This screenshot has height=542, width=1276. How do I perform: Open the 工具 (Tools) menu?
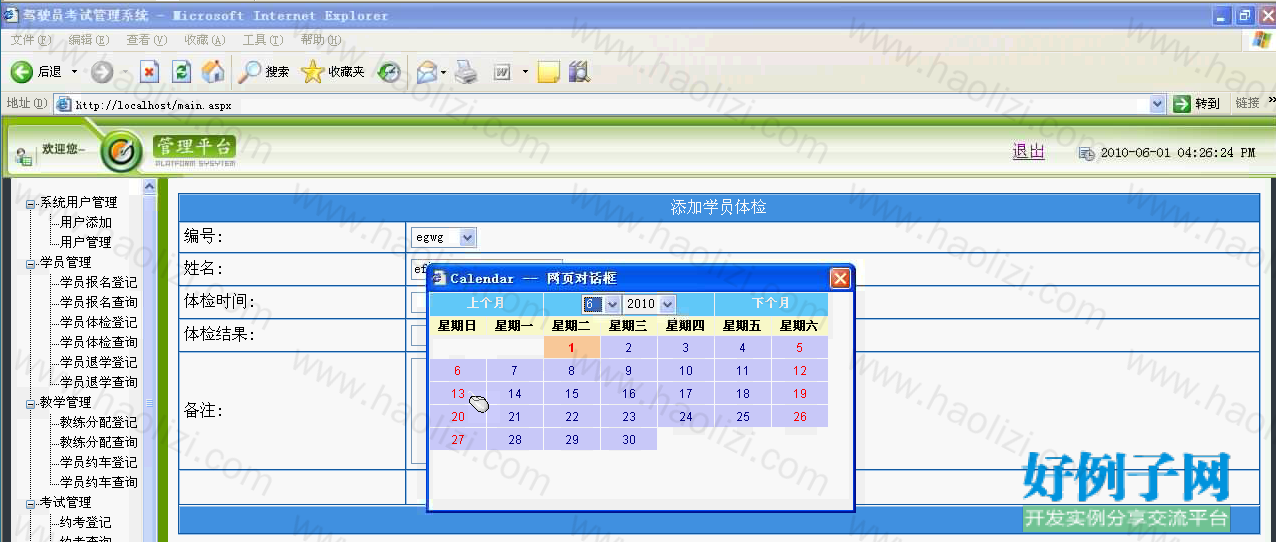pos(262,40)
